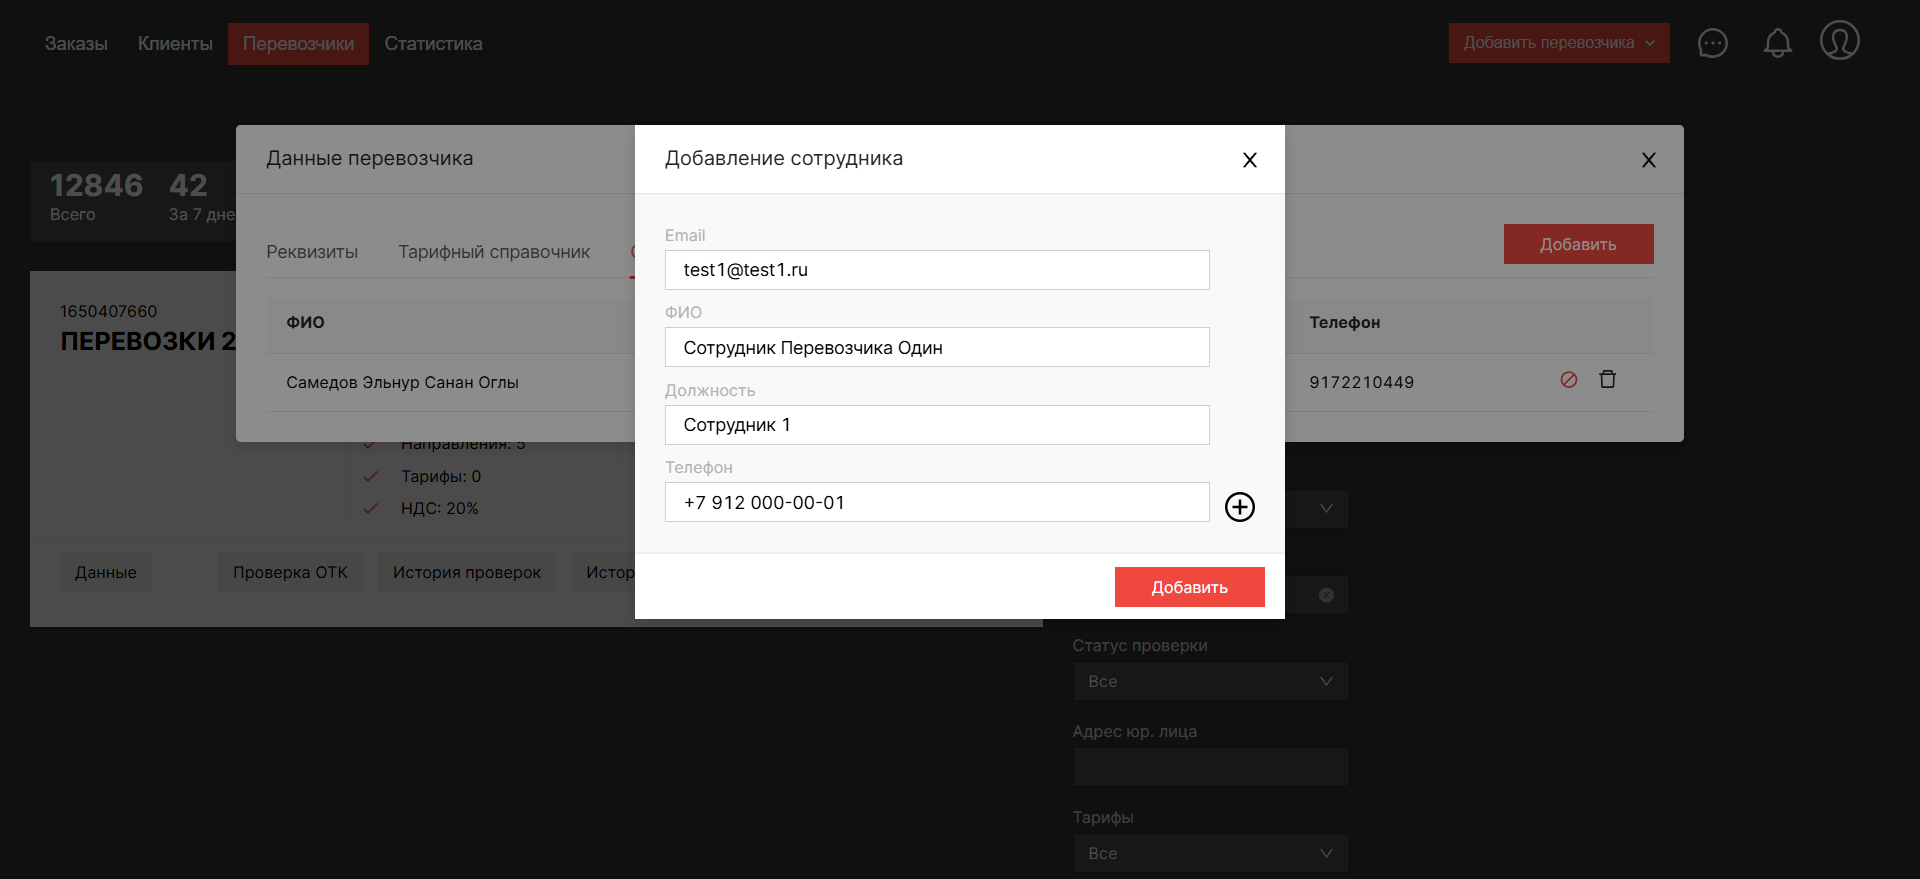Open the Тарифный справочник tab
This screenshot has height=879, width=1920.
click(x=494, y=252)
